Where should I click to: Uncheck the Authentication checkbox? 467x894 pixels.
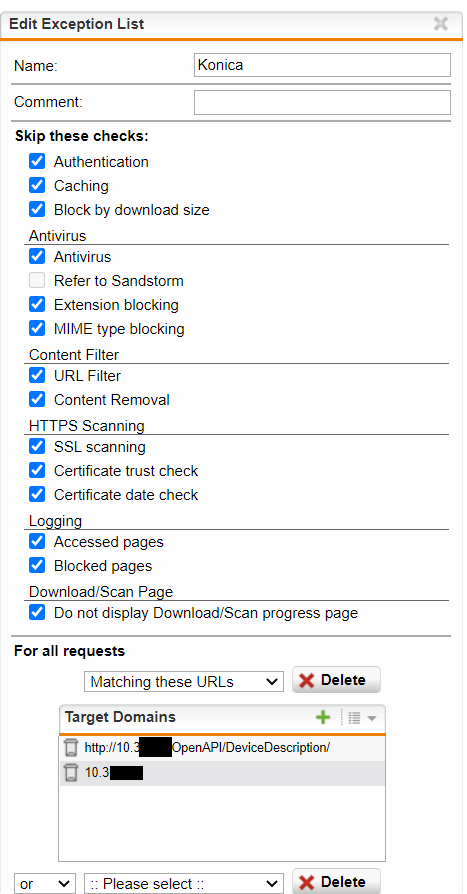coord(37,161)
